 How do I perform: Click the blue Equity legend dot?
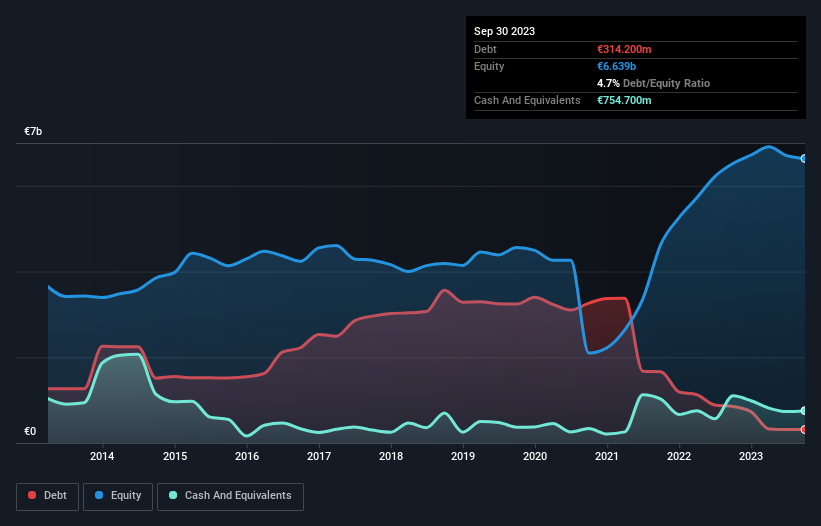coord(99,495)
